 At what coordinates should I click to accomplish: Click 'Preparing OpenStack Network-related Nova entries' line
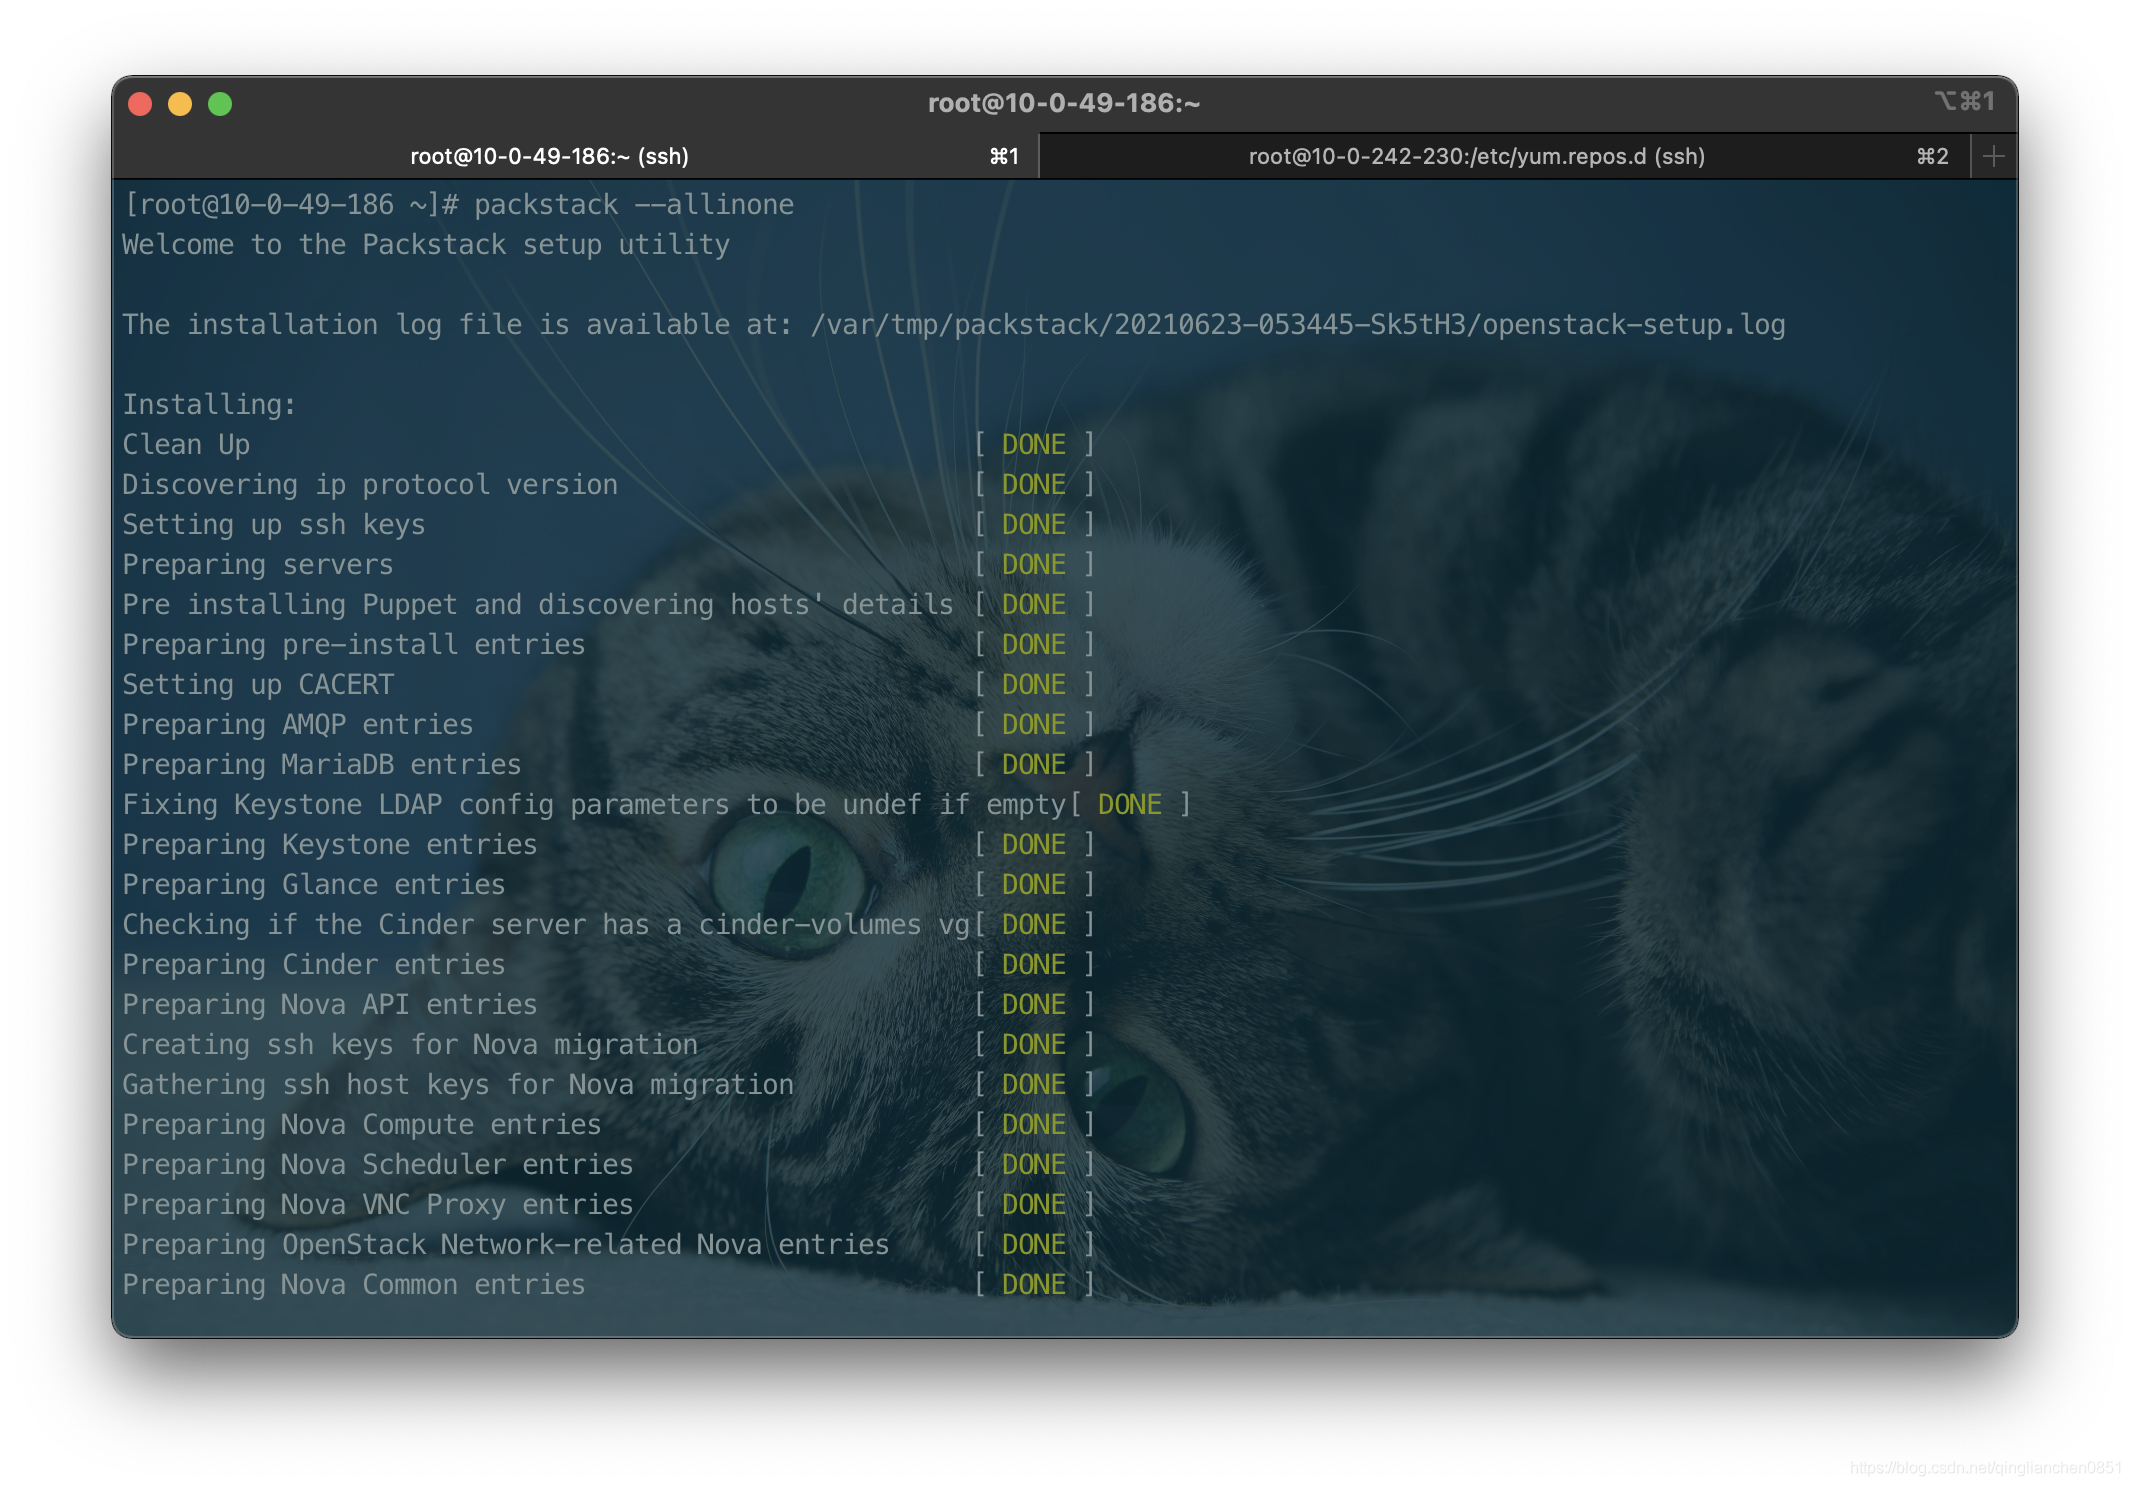506,1245
